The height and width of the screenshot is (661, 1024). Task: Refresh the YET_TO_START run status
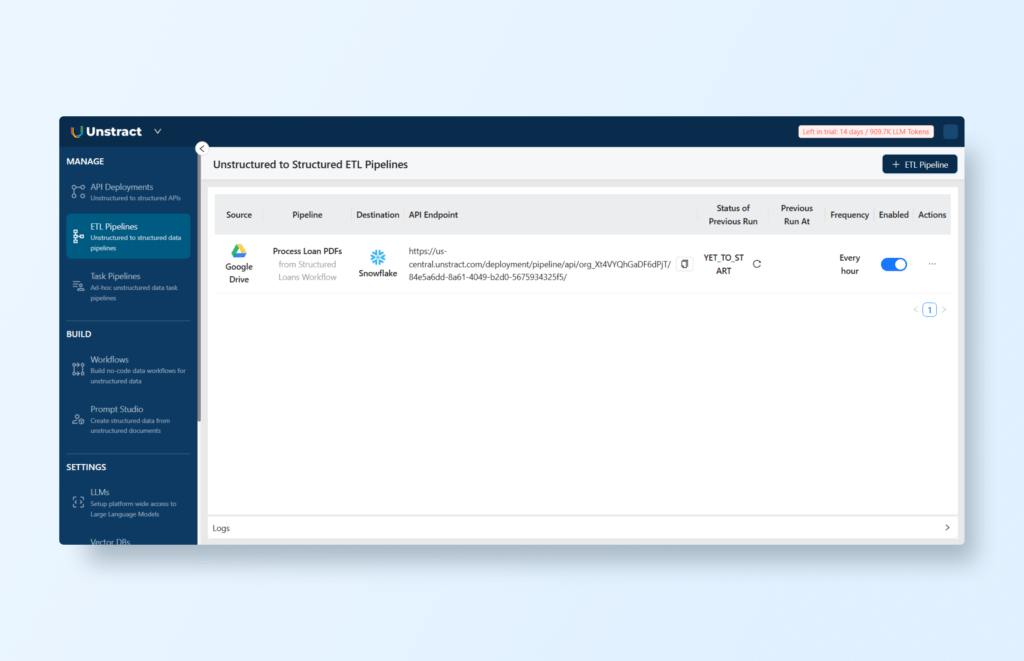(757, 264)
